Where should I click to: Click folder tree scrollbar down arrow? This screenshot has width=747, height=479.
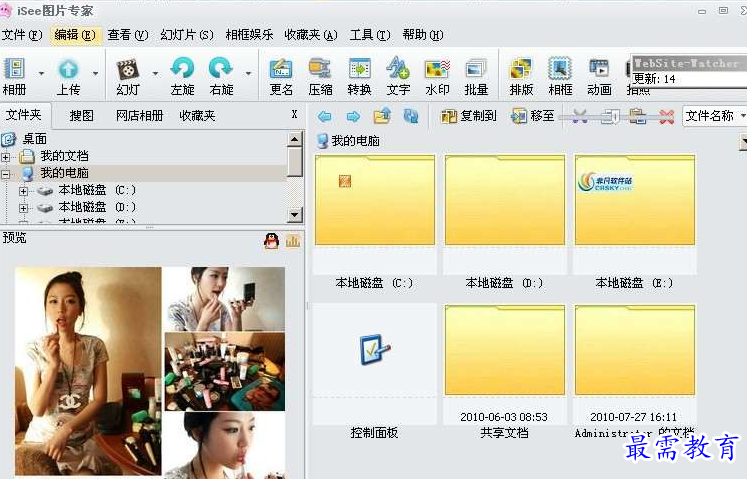point(295,215)
